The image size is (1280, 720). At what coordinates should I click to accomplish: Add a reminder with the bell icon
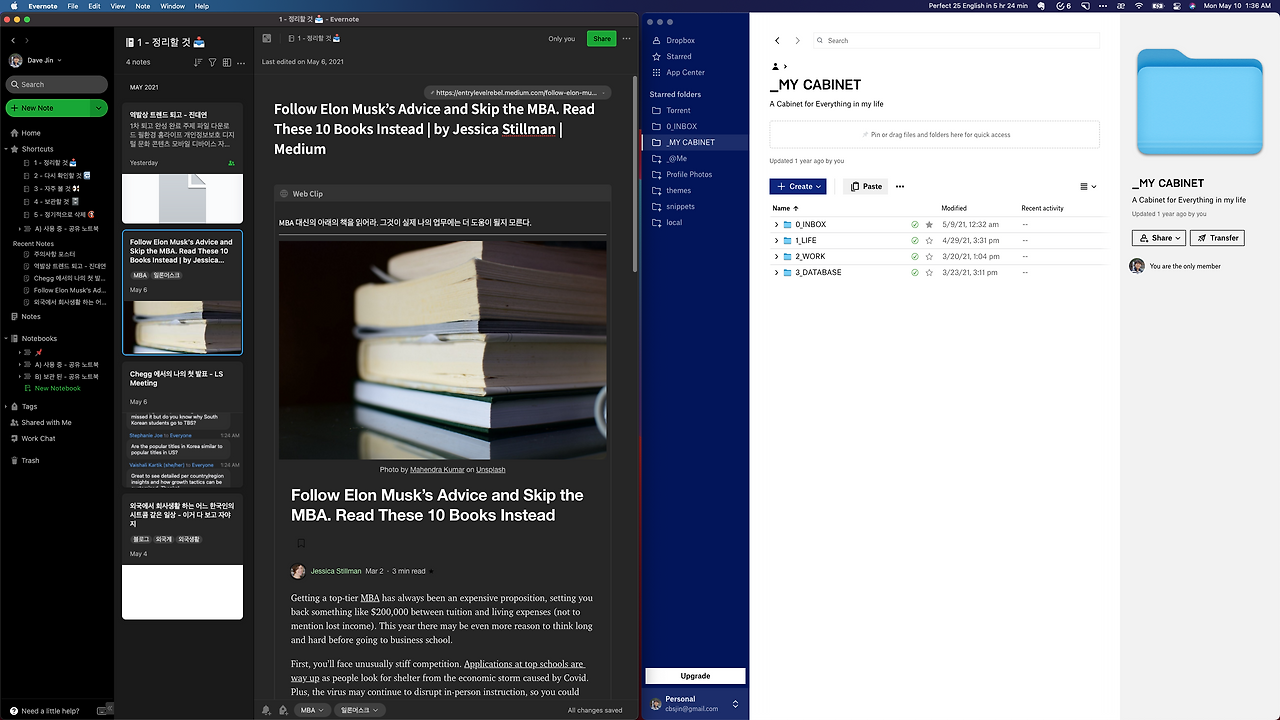point(266,710)
